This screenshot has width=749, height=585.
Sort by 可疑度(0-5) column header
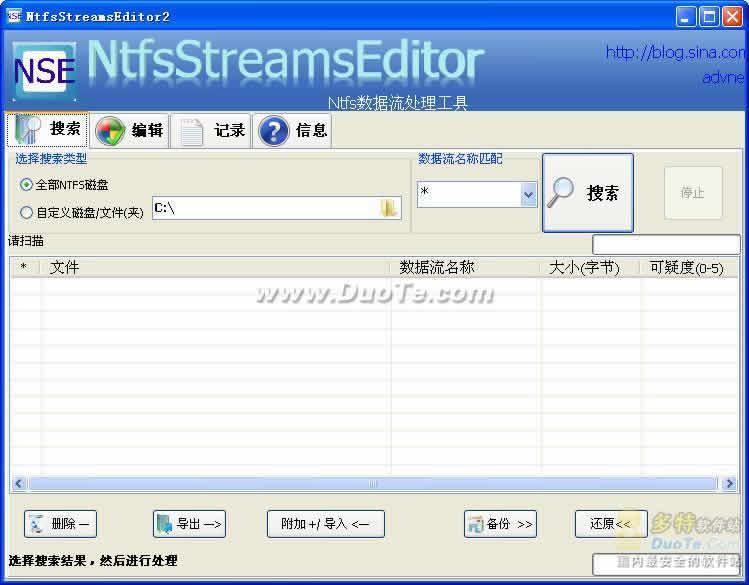coord(689,267)
